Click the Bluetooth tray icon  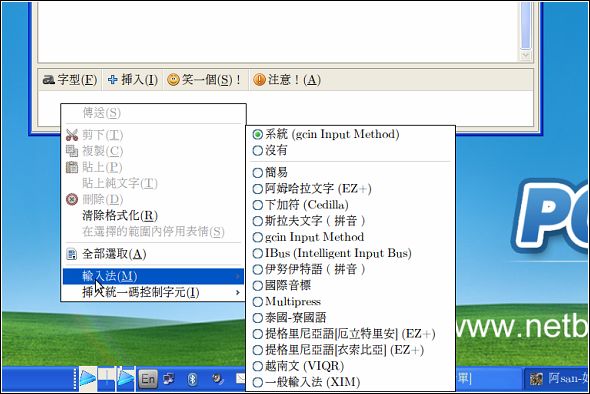[x=192, y=379]
